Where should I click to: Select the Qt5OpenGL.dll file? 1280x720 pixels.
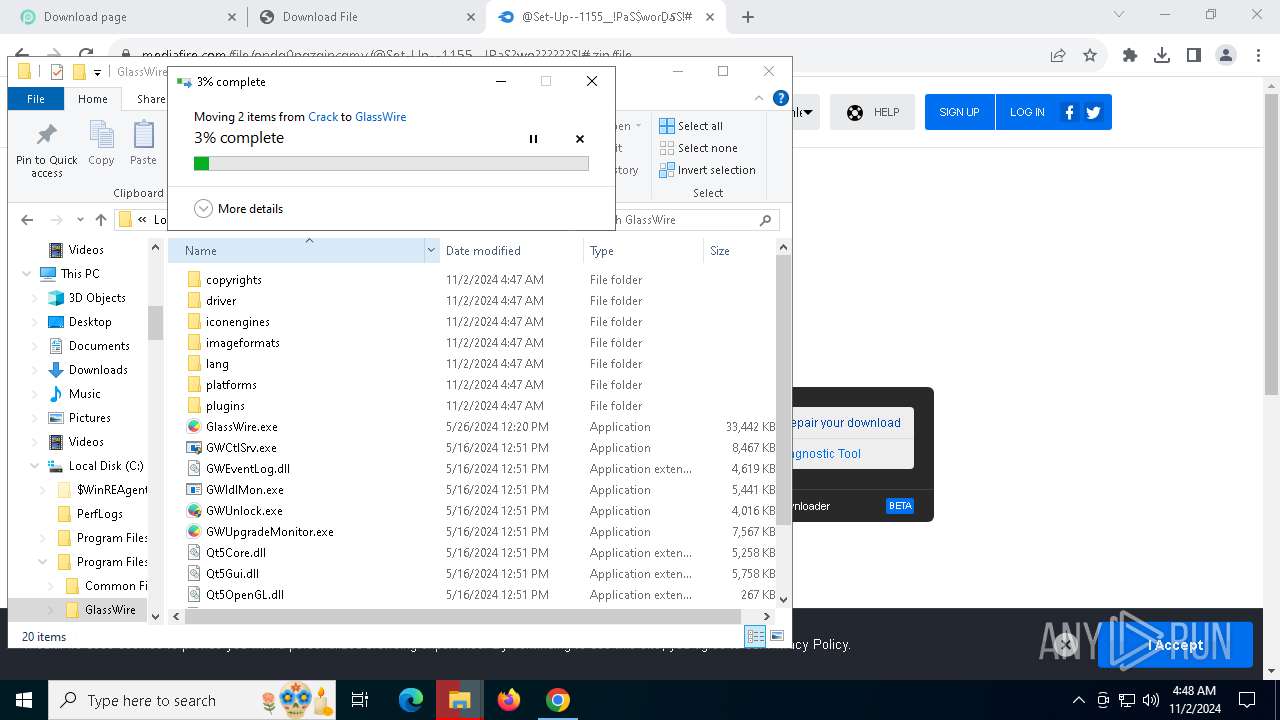(245, 595)
